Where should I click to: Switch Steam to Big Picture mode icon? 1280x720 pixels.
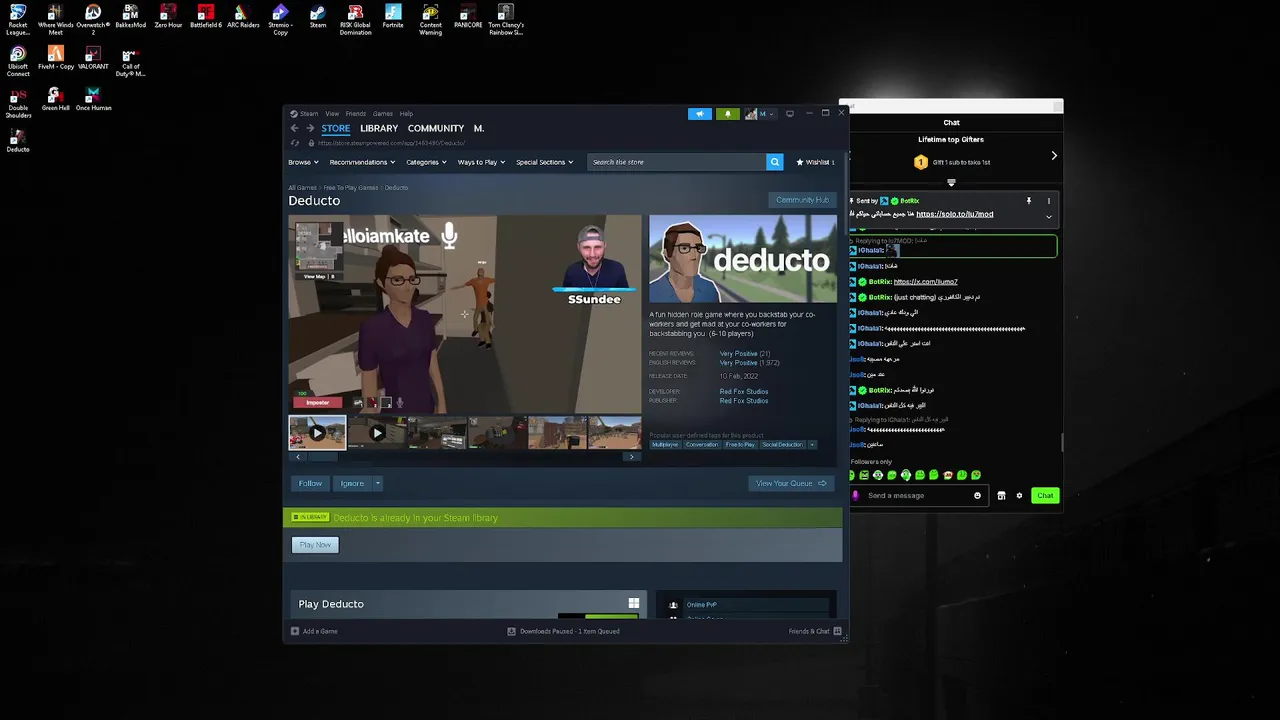point(790,113)
